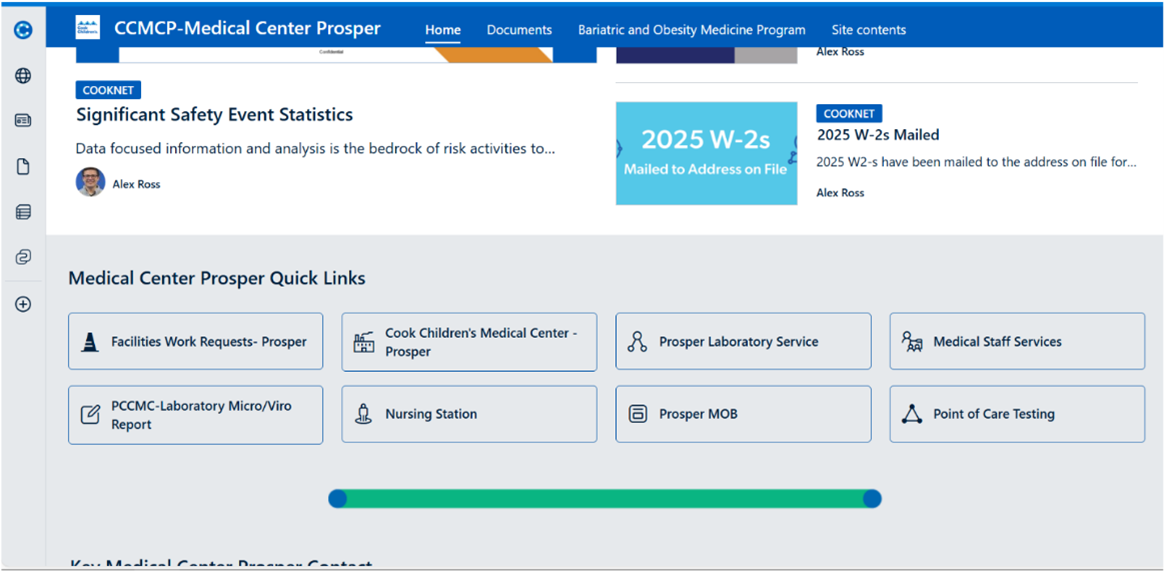The width and height of the screenshot is (1164, 571).
Task: Click the Cook Children's home icon in sidebar
Action: click(x=24, y=30)
